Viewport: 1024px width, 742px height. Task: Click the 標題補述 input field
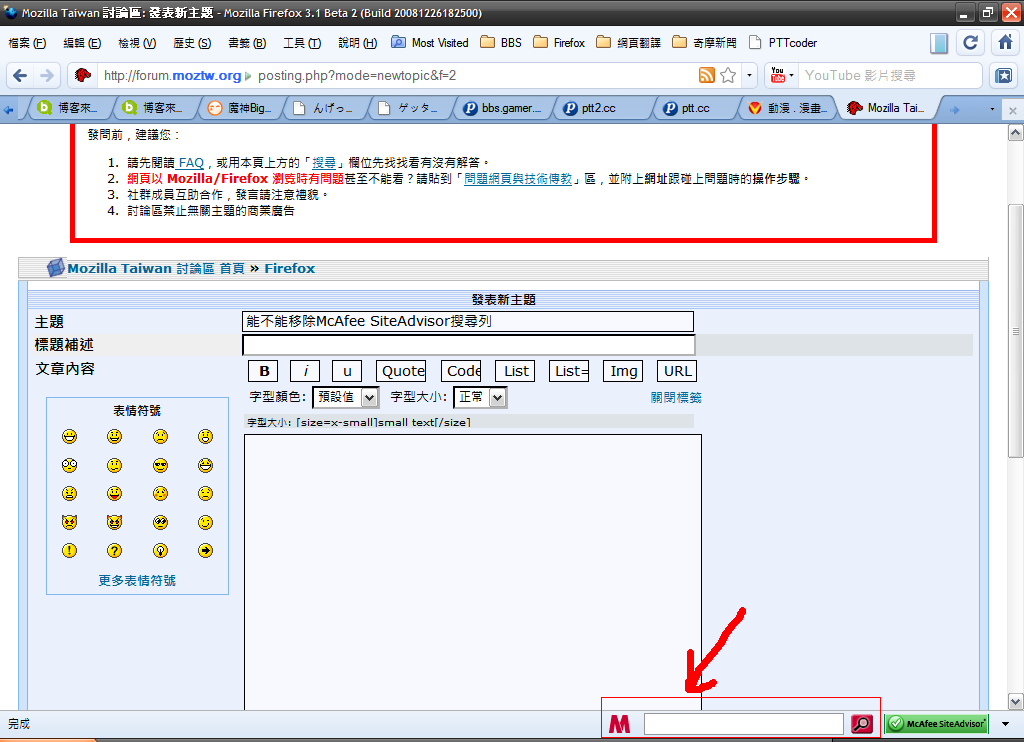tap(468, 345)
